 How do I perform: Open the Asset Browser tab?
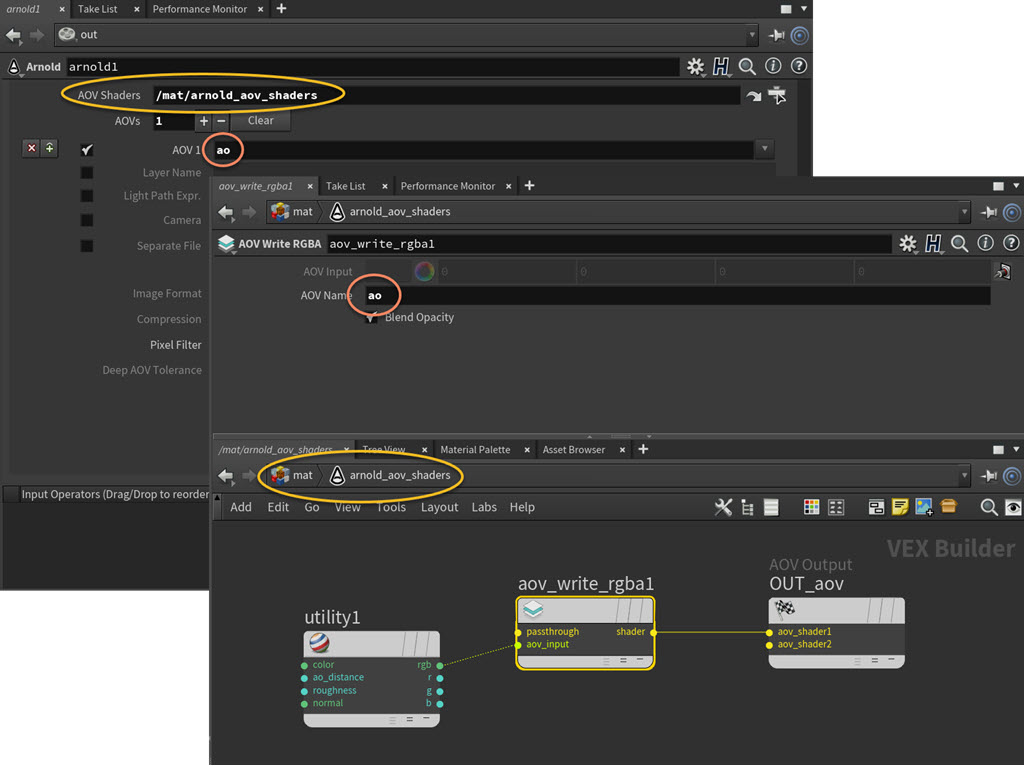(574, 449)
